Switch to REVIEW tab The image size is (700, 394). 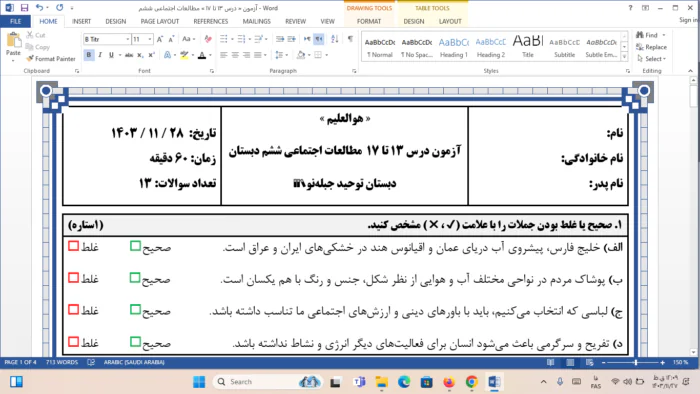(x=295, y=21)
